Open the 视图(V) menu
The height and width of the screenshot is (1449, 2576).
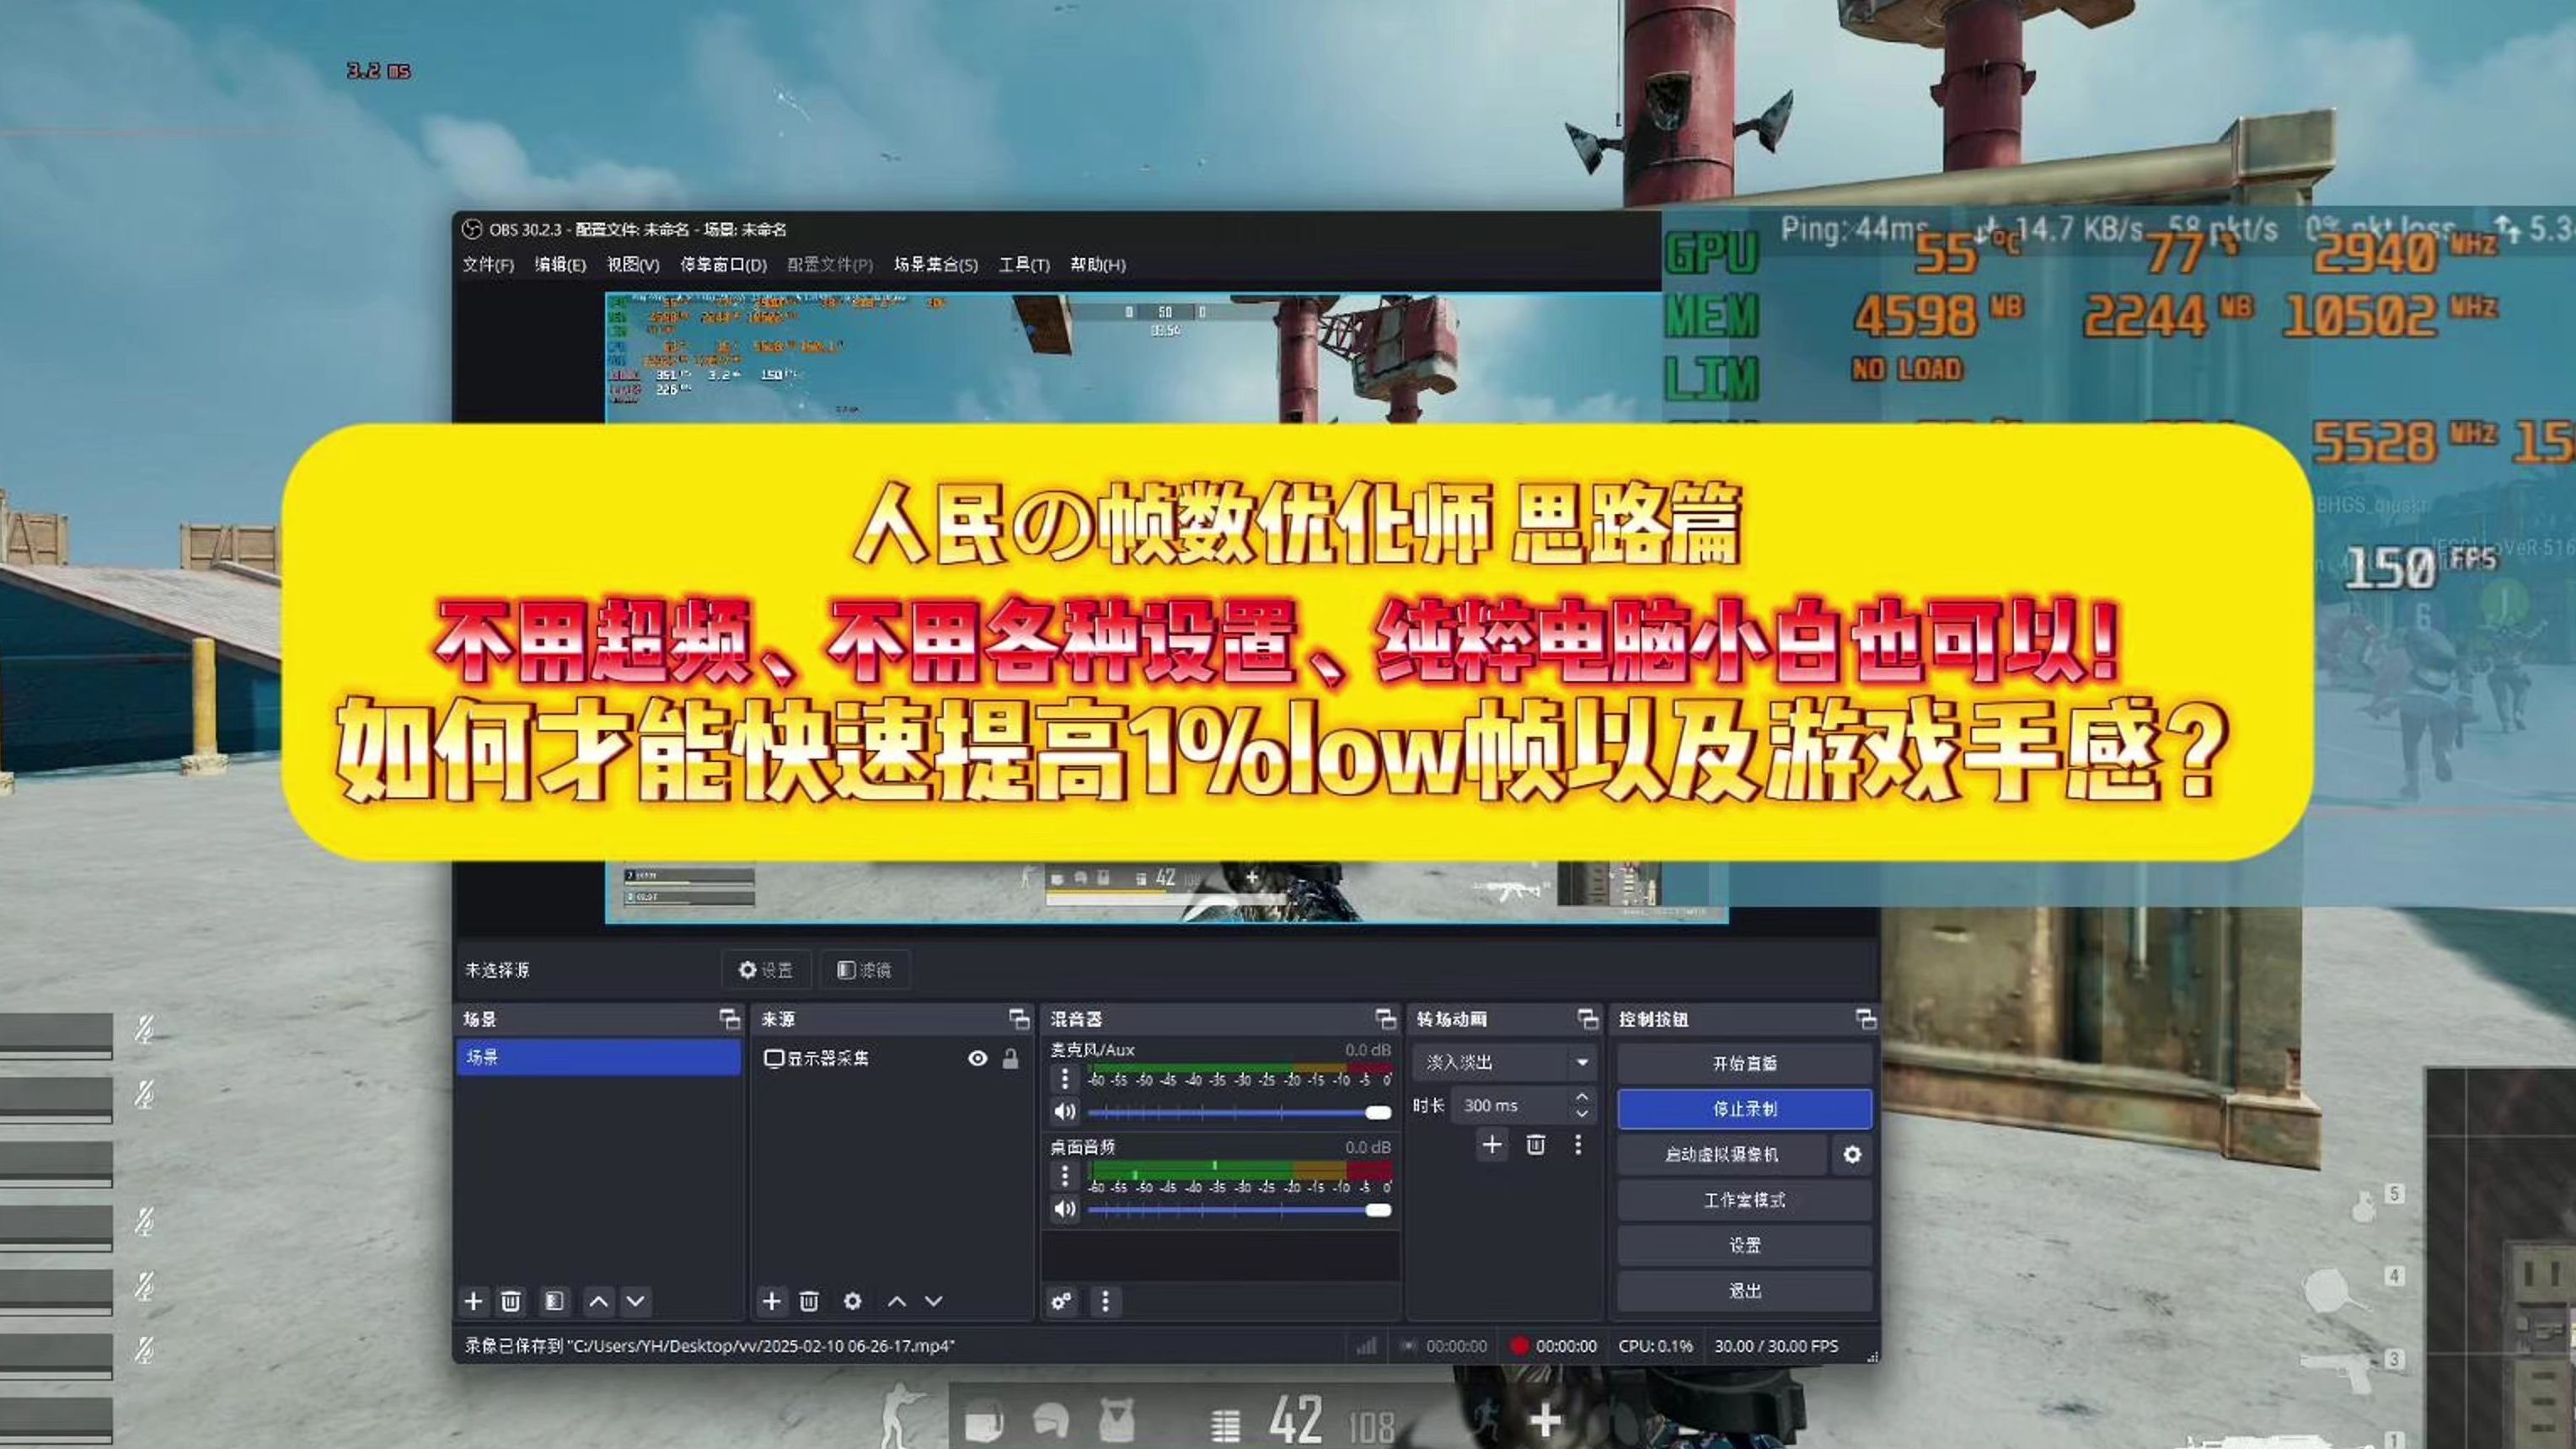pos(633,264)
